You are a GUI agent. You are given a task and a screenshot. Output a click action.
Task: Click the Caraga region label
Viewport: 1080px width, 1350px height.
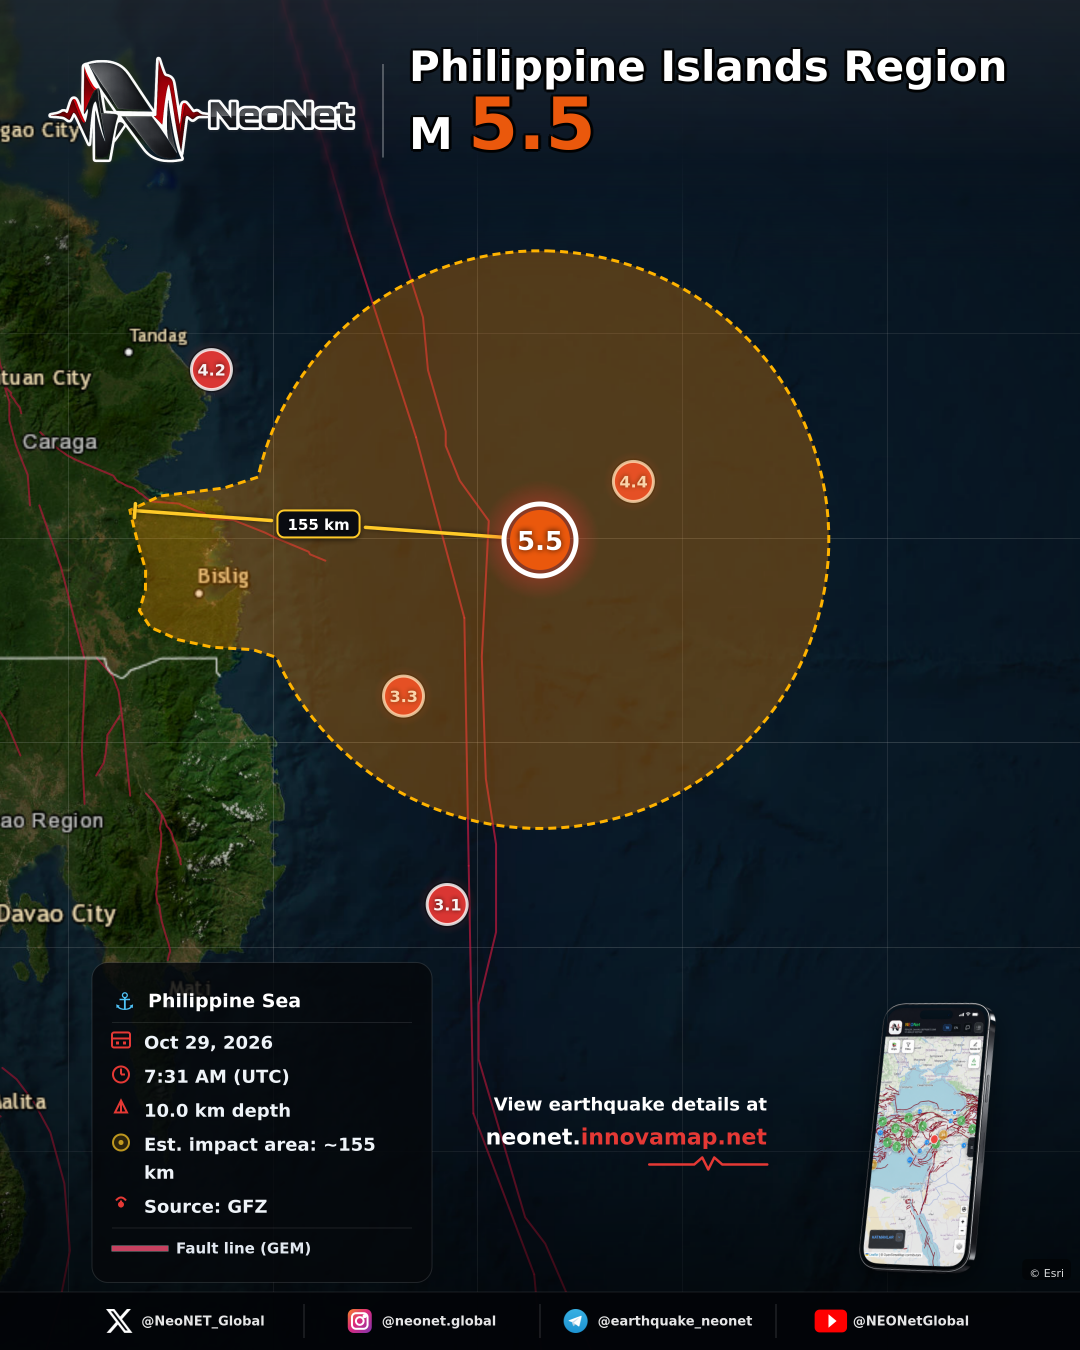[60, 442]
